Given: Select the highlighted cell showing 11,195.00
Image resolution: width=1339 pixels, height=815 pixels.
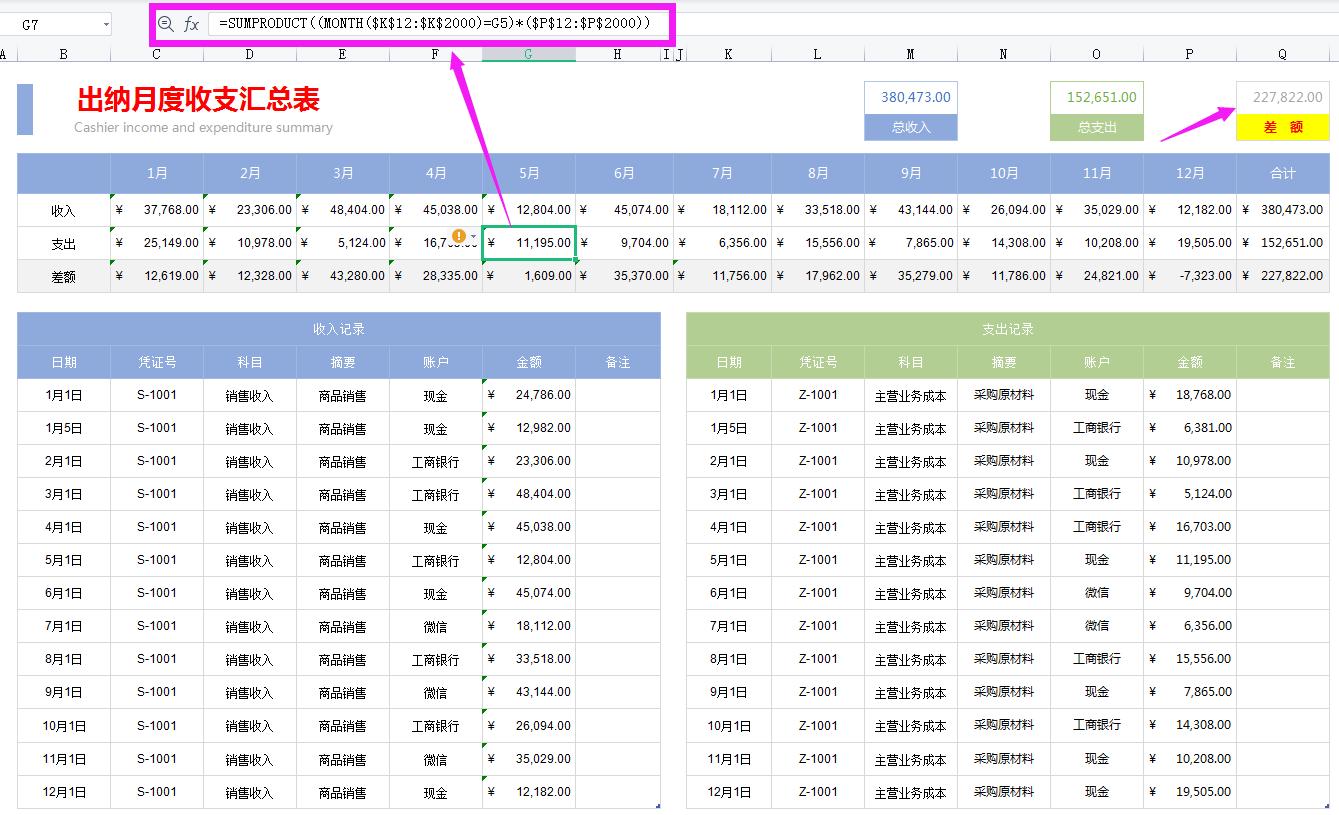Looking at the screenshot, I should (528, 242).
